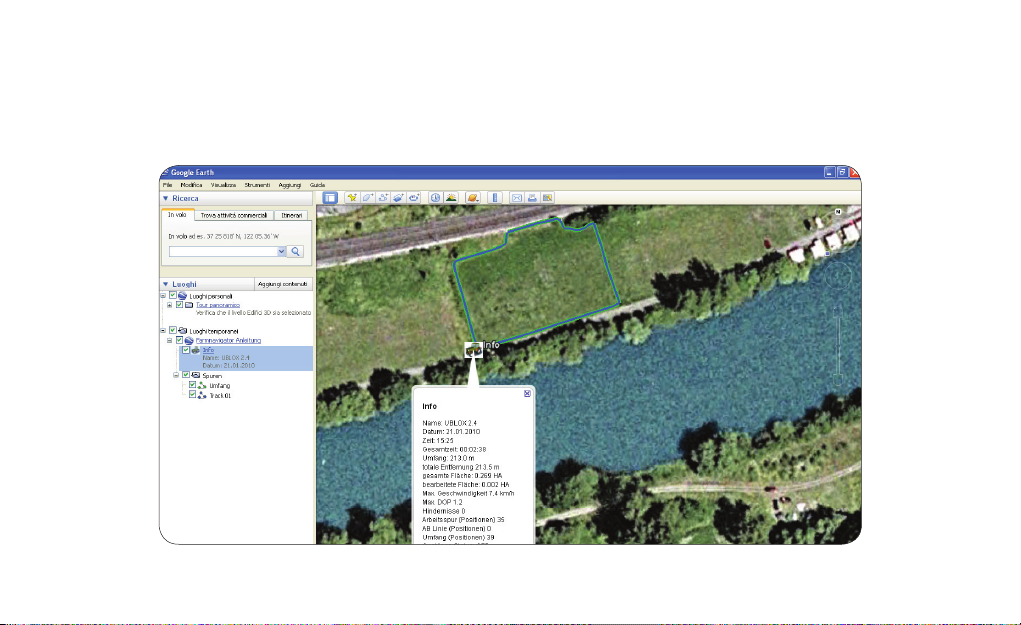Viewport: 1021px width, 625px height.
Task: Click the path icon beside Umfang
Action: (203, 385)
